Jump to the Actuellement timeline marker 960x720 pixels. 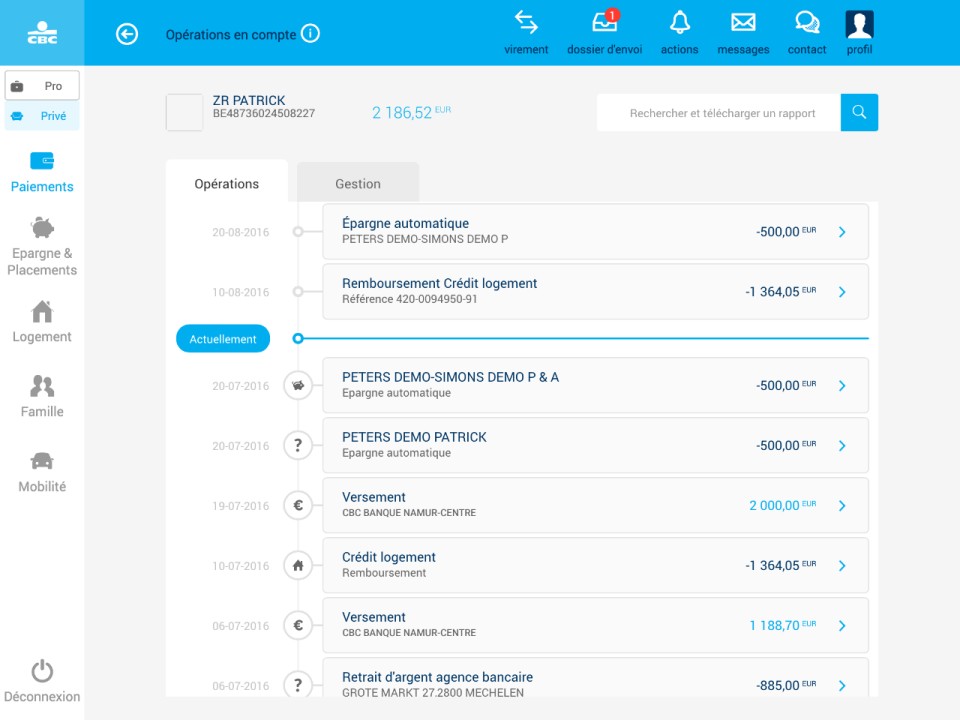click(223, 339)
